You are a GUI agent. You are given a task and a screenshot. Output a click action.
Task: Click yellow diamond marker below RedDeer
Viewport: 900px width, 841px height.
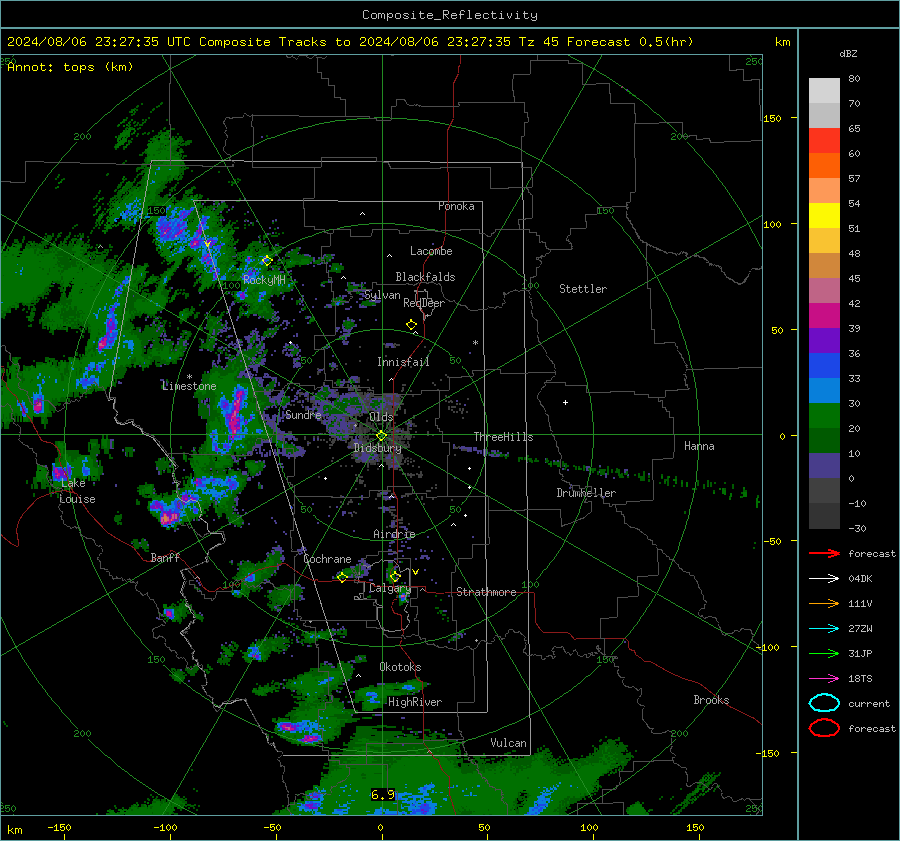(412, 325)
